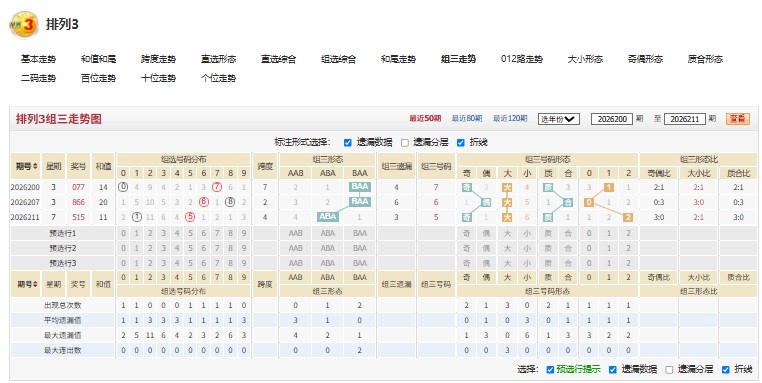Click period number 2026207
This screenshot has width=762, height=383.
pyautogui.click(x=25, y=202)
